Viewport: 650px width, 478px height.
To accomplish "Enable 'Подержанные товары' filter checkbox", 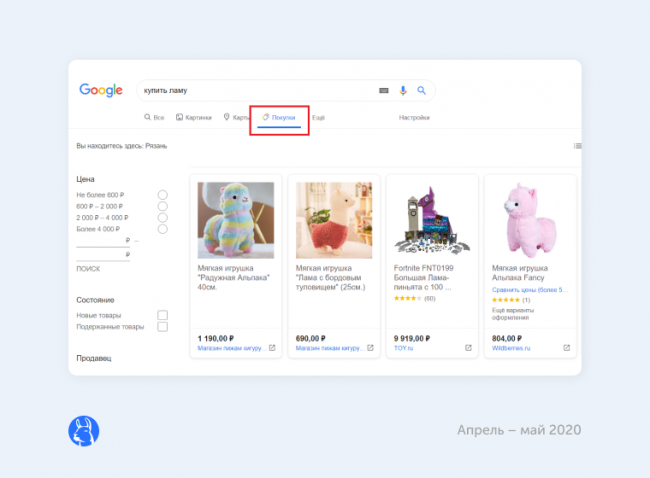I will [x=162, y=327].
